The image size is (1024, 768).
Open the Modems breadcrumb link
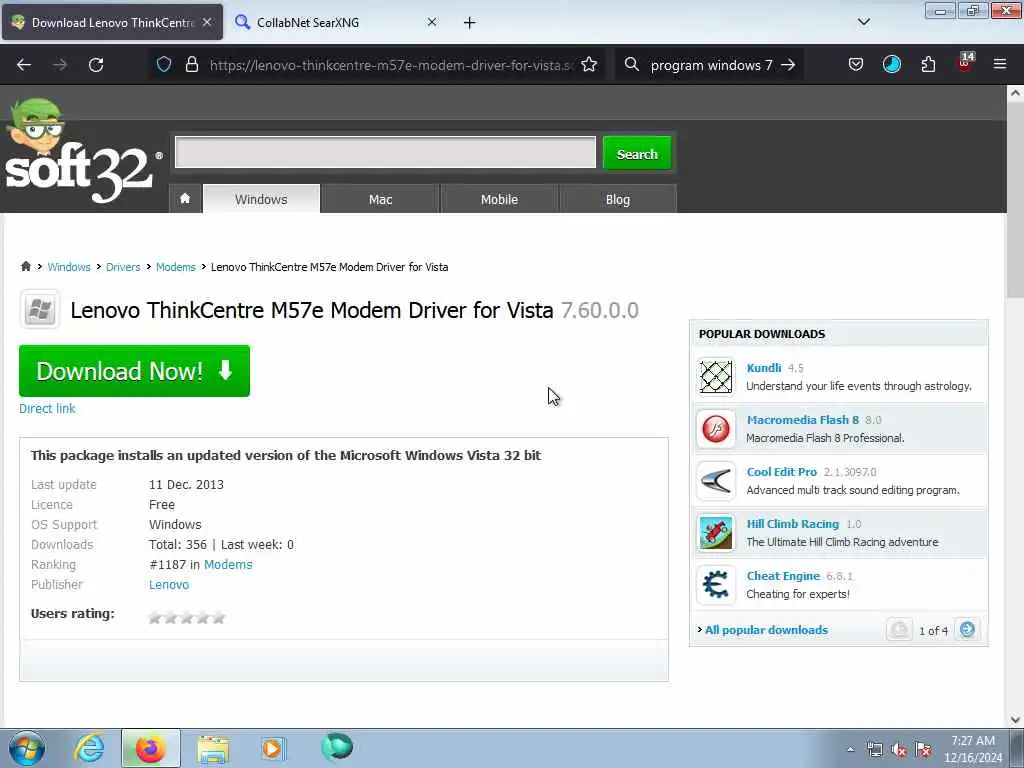tap(176, 267)
